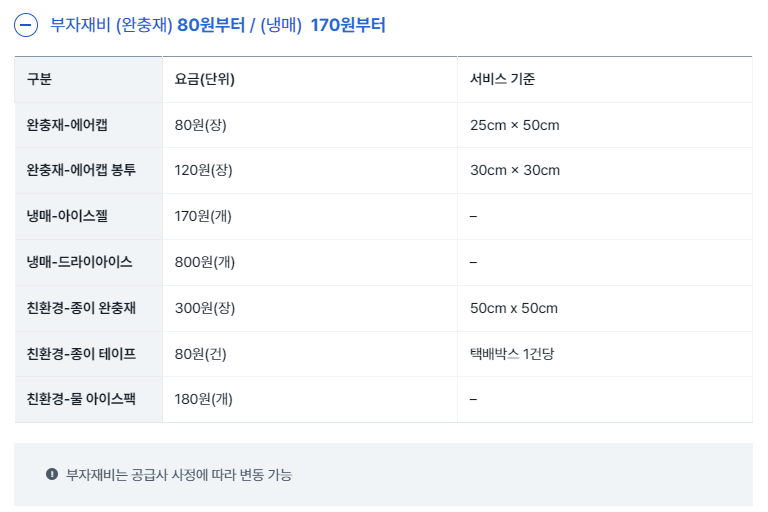The image size is (768, 512).
Task: Click the 300원(장) price cell
Action: (x=204, y=308)
